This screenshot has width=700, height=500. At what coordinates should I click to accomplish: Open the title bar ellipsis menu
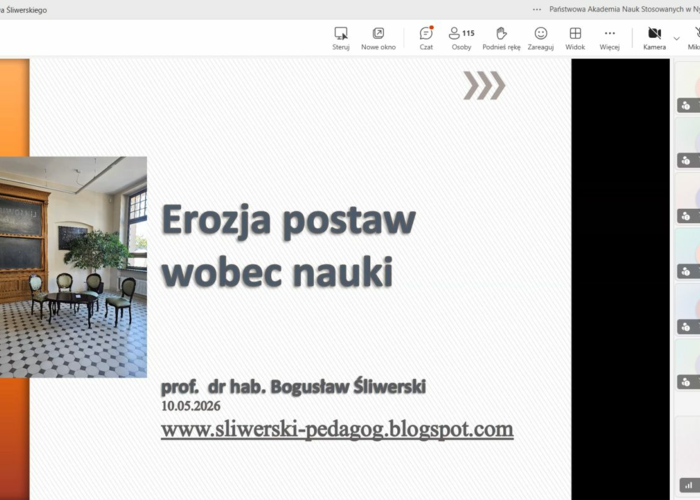[537, 9]
